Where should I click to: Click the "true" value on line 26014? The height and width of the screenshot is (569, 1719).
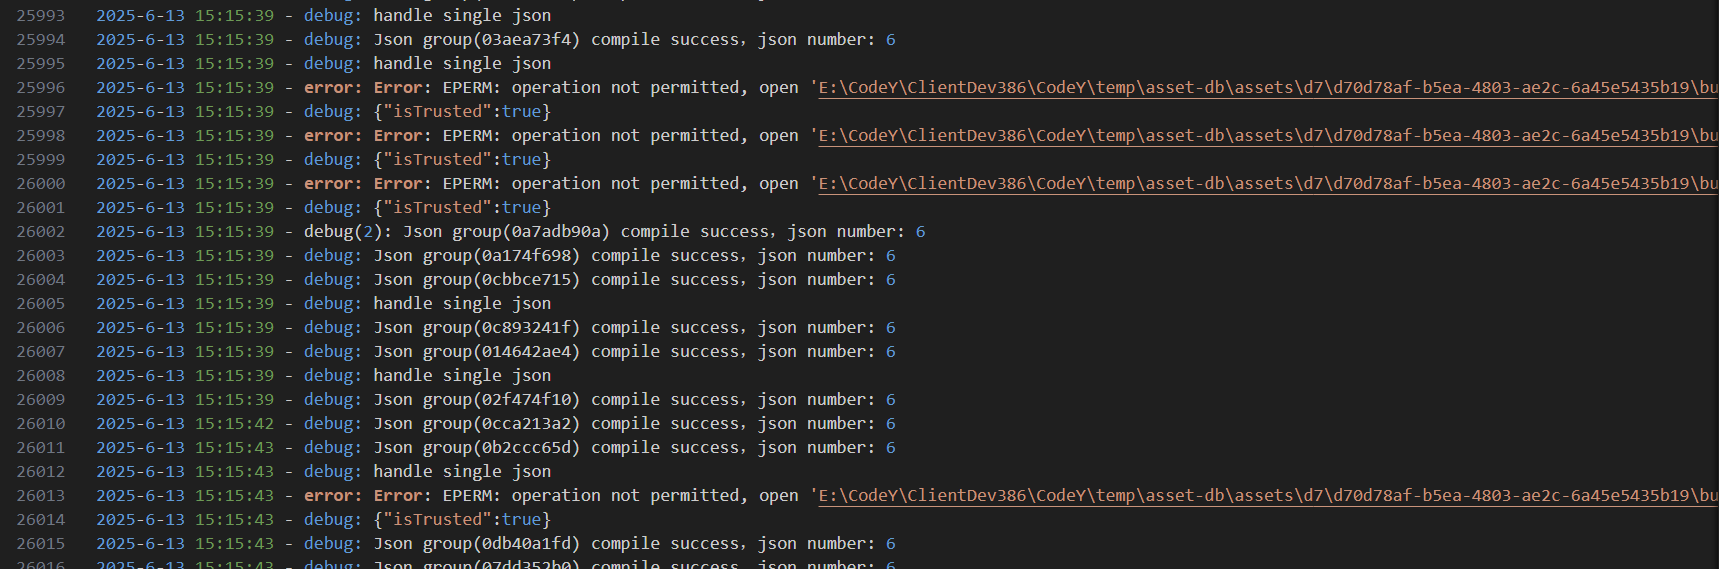click(x=521, y=520)
